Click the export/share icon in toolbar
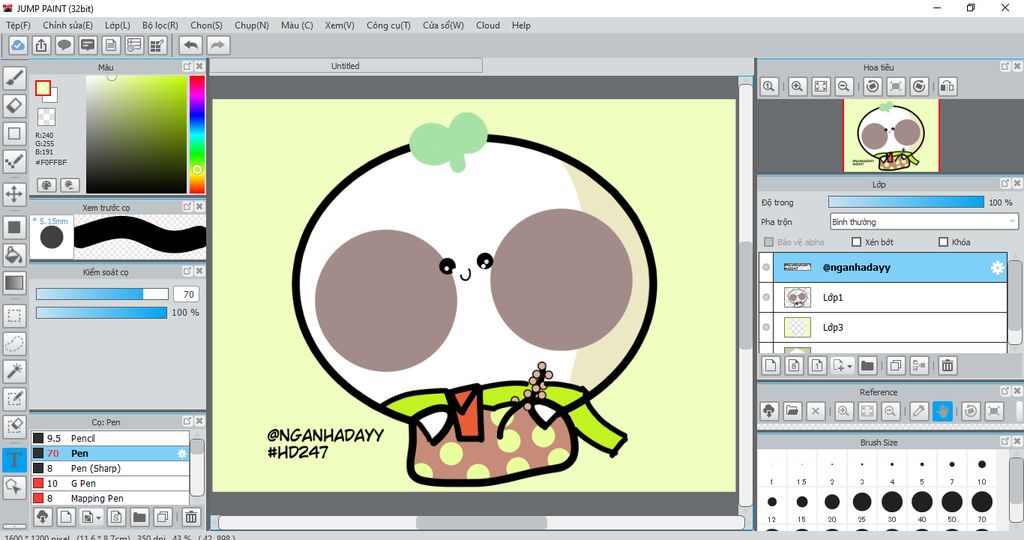 pos(41,45)
